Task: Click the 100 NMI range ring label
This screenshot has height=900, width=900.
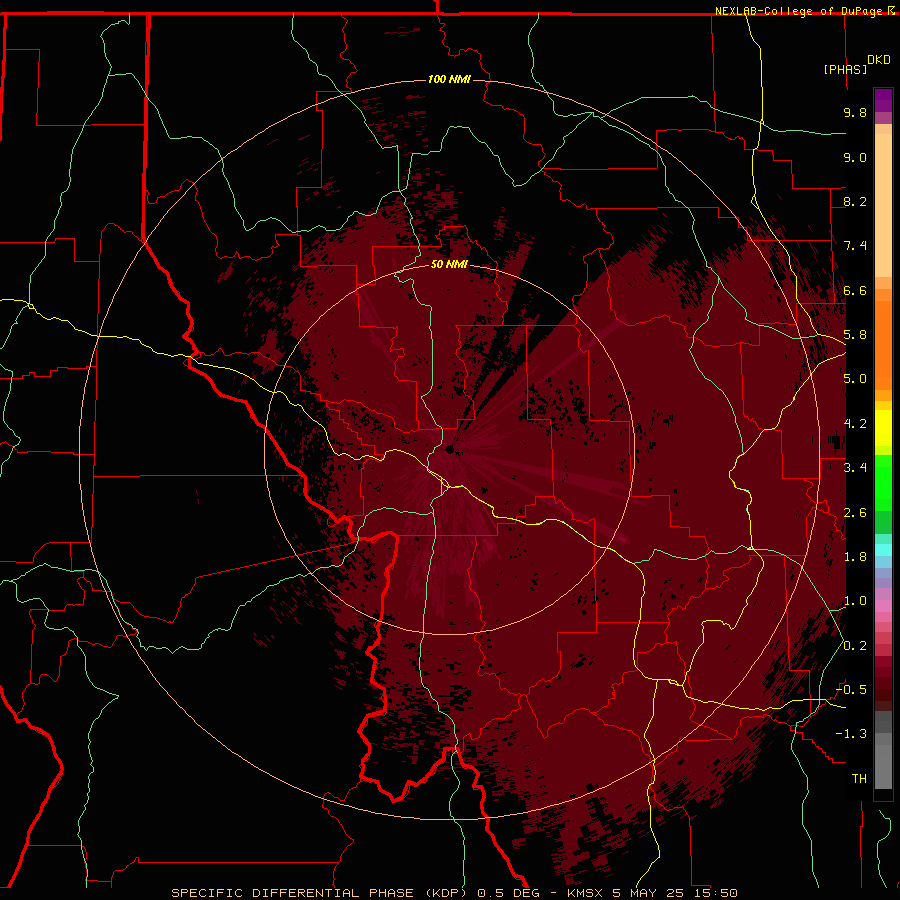Action: [449, 79]
